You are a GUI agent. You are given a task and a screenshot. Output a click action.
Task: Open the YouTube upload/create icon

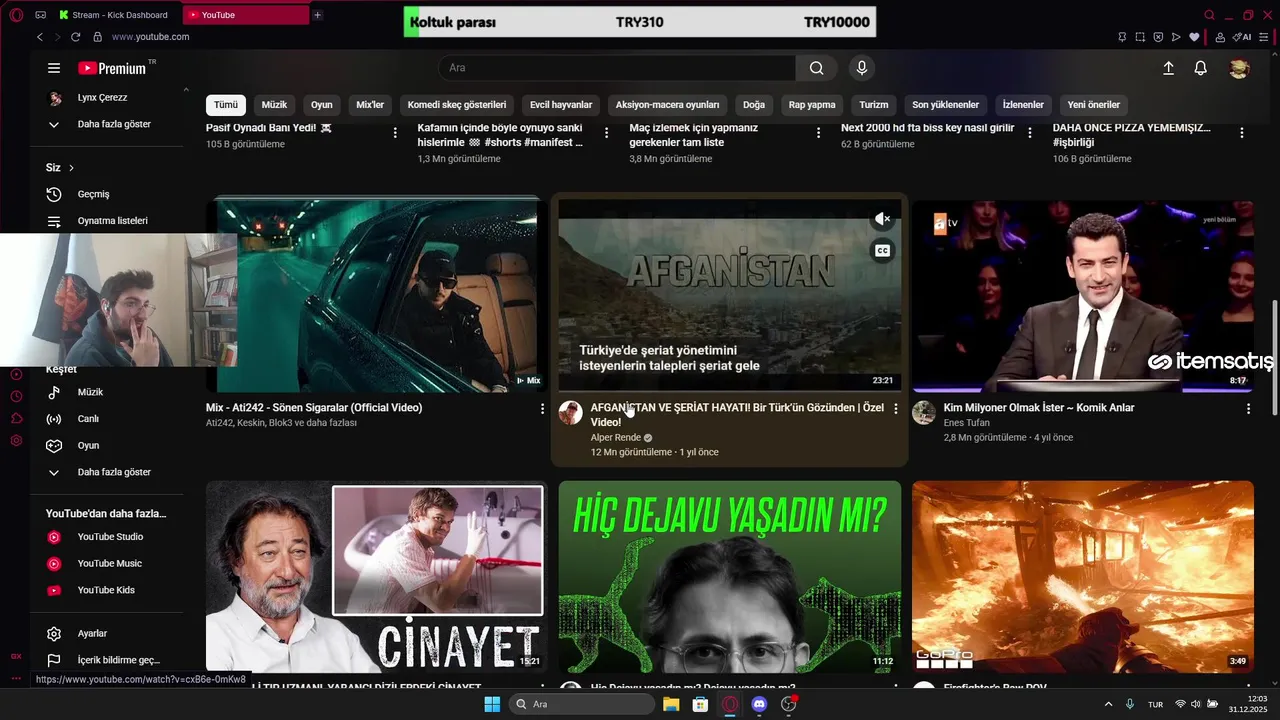pos(1168,68)
